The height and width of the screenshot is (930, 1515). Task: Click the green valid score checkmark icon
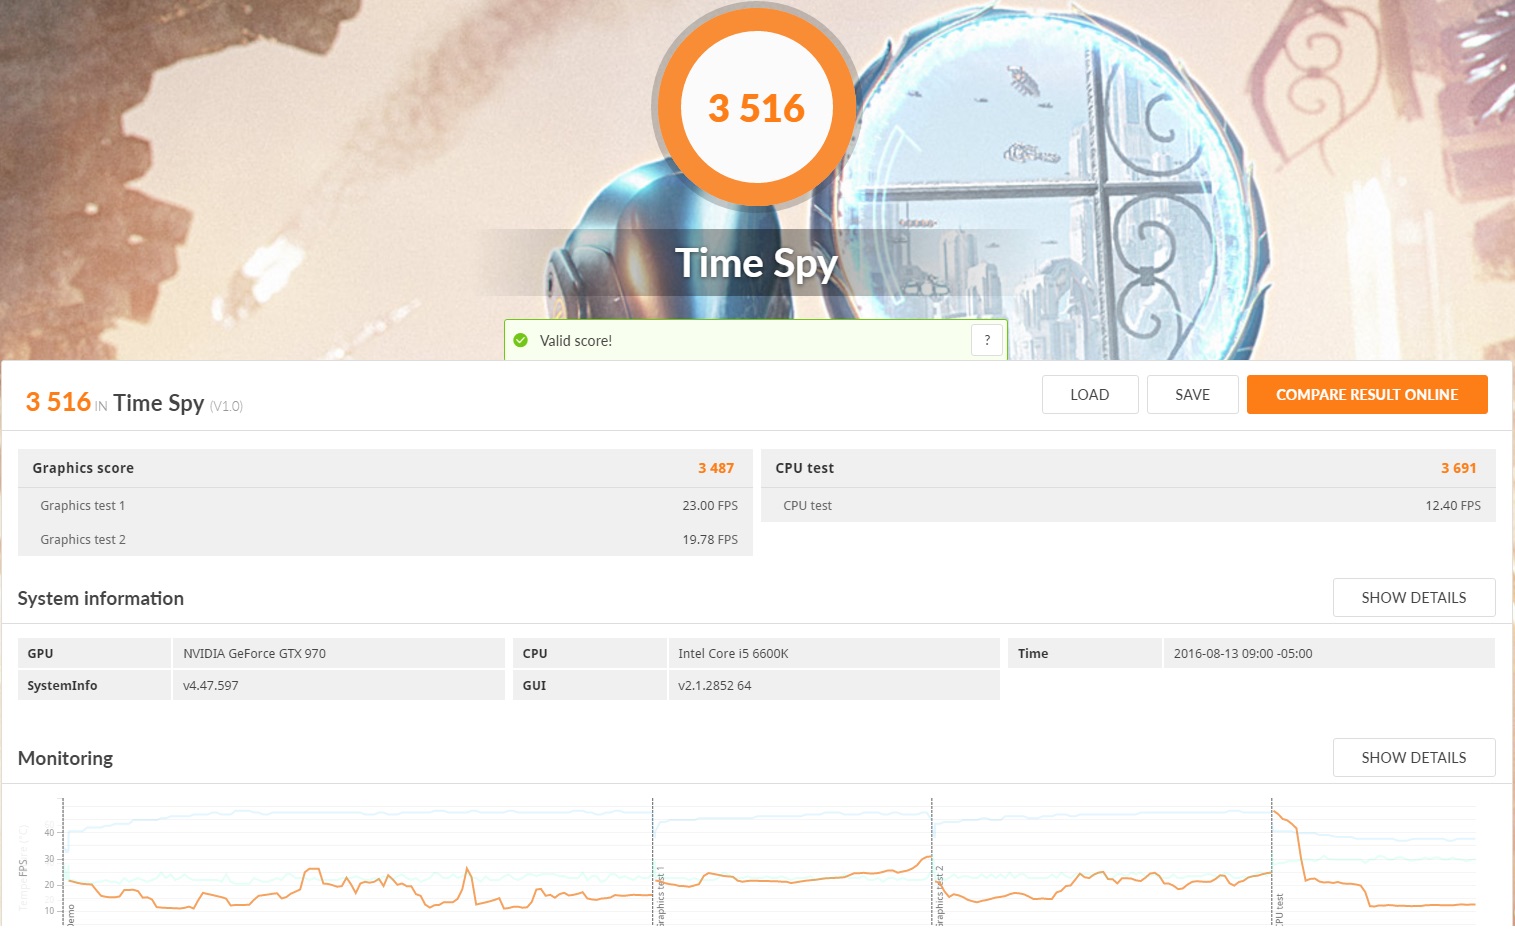520,340
